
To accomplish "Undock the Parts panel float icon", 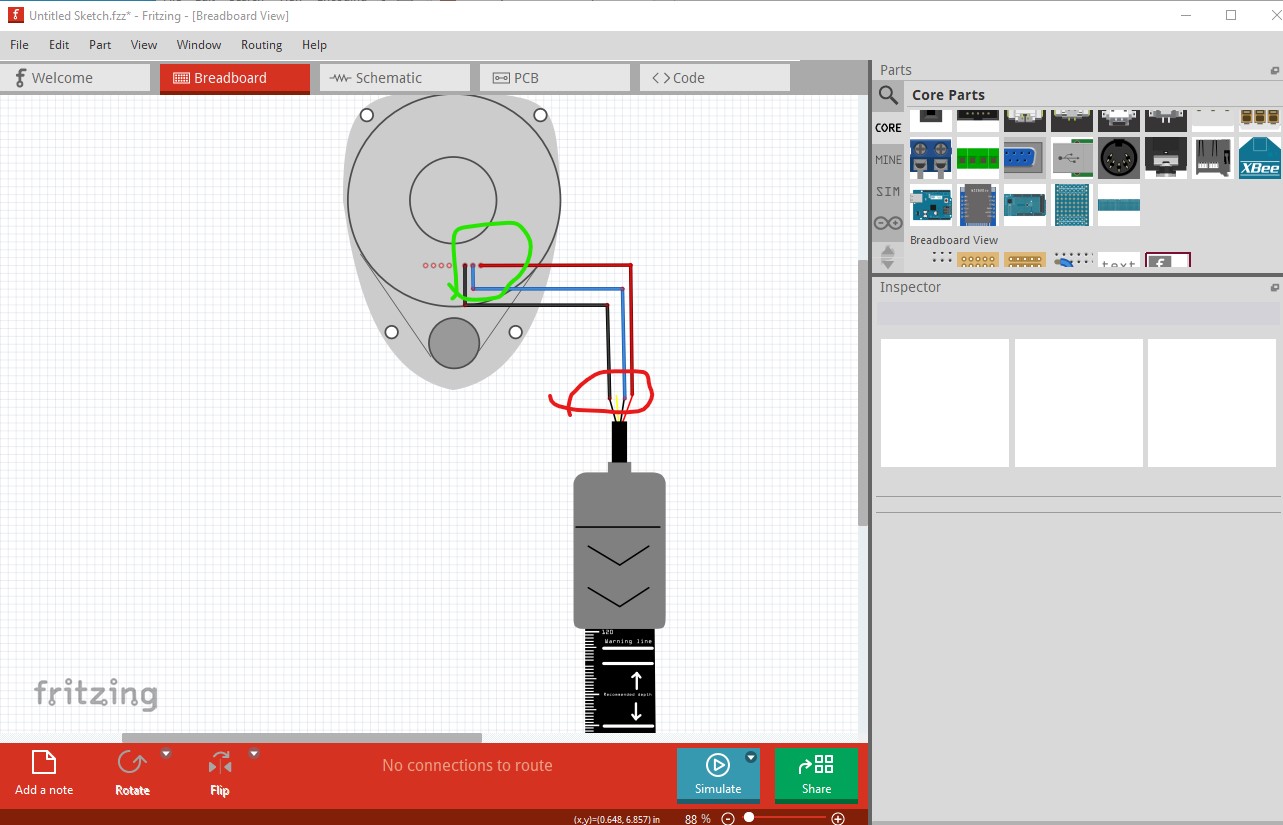I will 1275,70.
